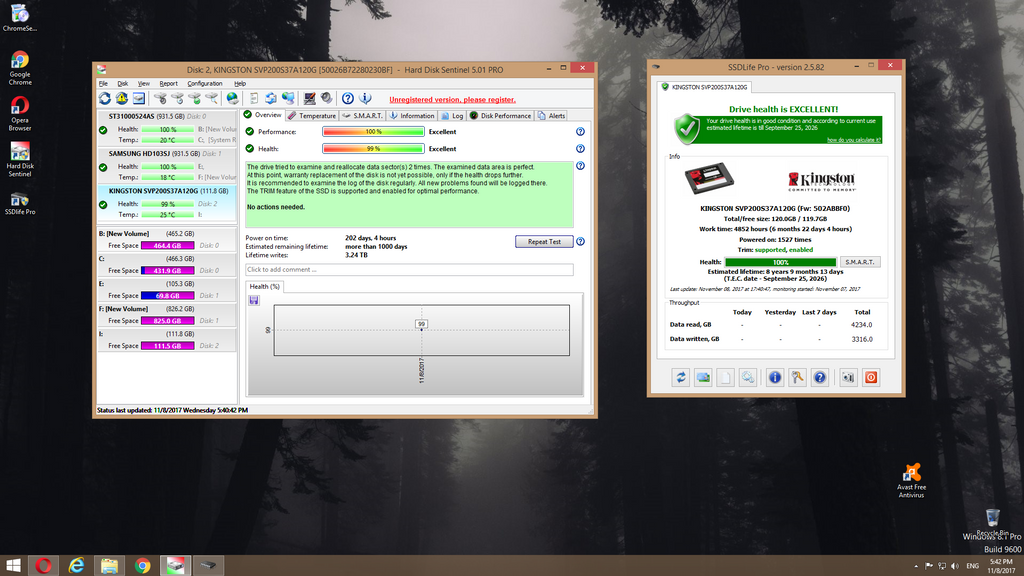Viewport: 1024px width, 576px height.
Task: Click the globe icon in Hard Disk Sentinel toolbar
Action: pos(232,99)
